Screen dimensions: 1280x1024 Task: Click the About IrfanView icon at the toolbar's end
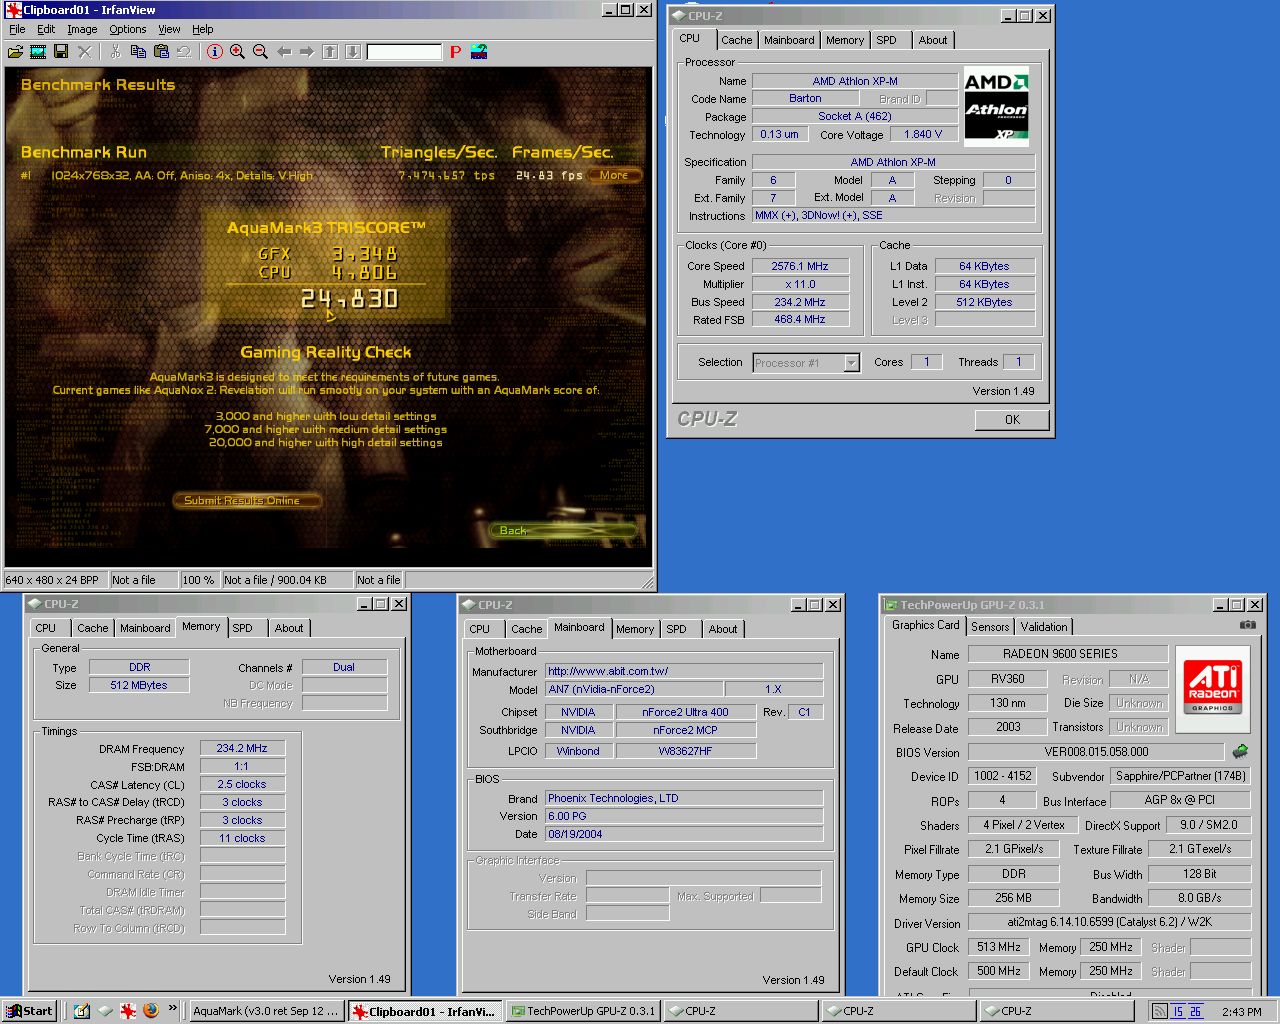[x=479, y=52]
